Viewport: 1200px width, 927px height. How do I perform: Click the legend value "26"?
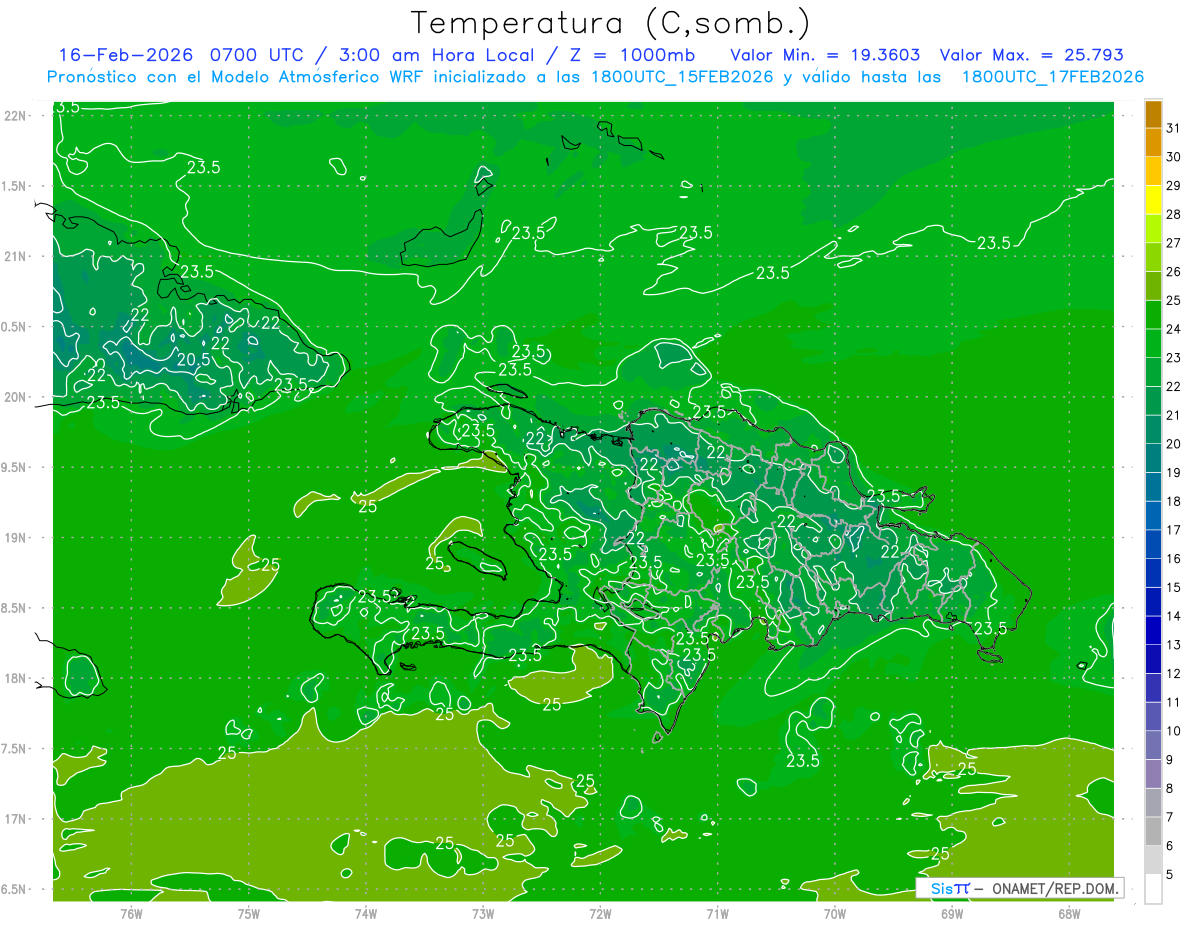coord(1173,272)
